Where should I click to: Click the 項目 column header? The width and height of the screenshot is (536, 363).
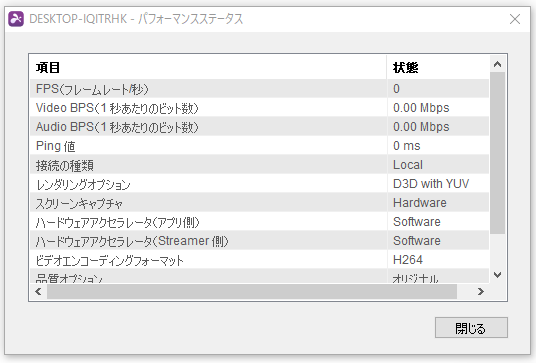coord(209,67)
